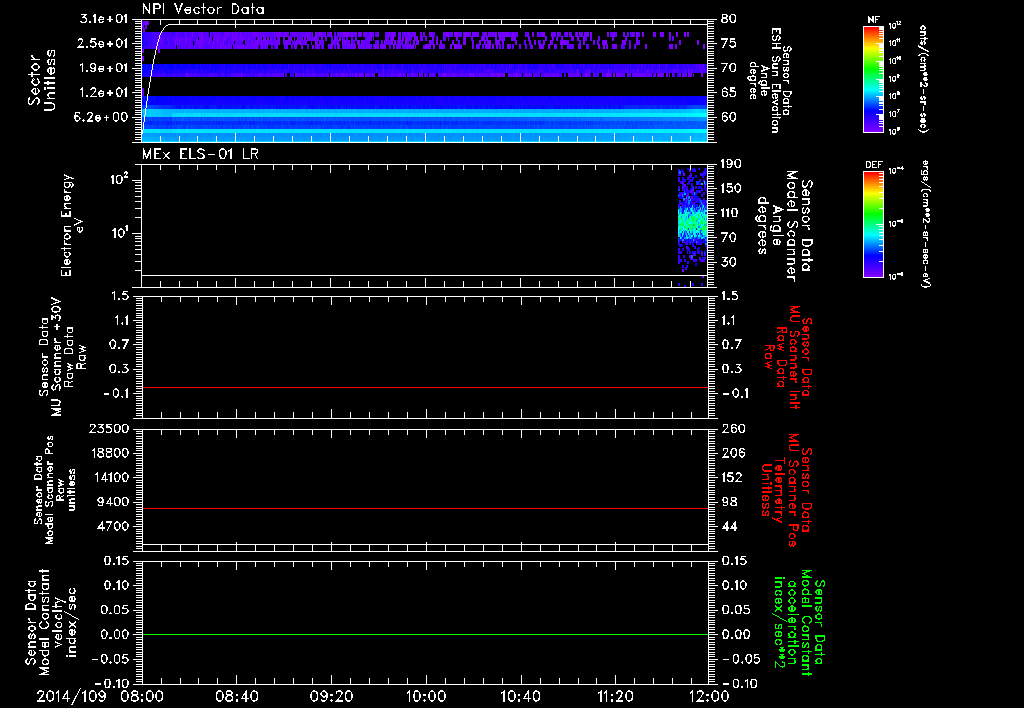Click the 44 telemetry tick label
Viewport: 1024px width, 708px height.
pyautogui.click(x=728, y=526)
